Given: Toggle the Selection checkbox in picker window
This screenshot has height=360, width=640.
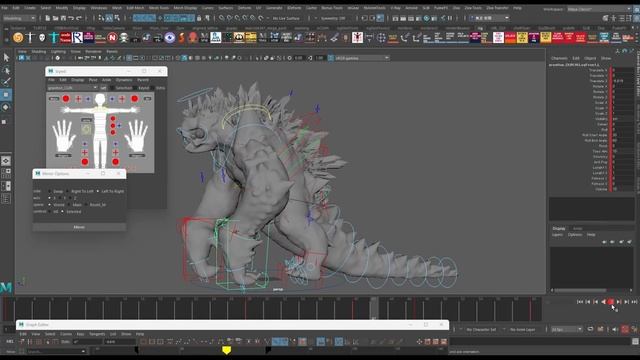Looking at the screenshot, I should 112,88.
